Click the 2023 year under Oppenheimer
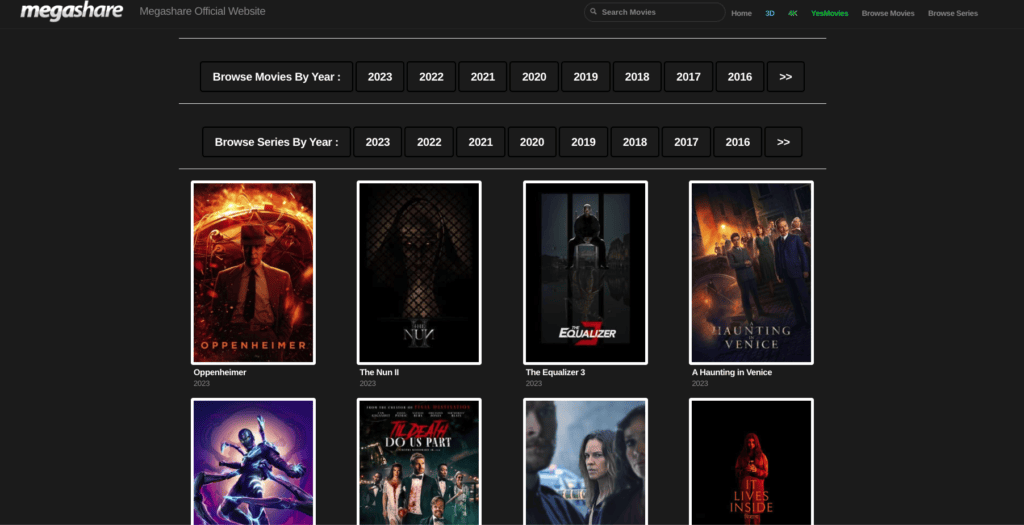 [x=201, y=383]
